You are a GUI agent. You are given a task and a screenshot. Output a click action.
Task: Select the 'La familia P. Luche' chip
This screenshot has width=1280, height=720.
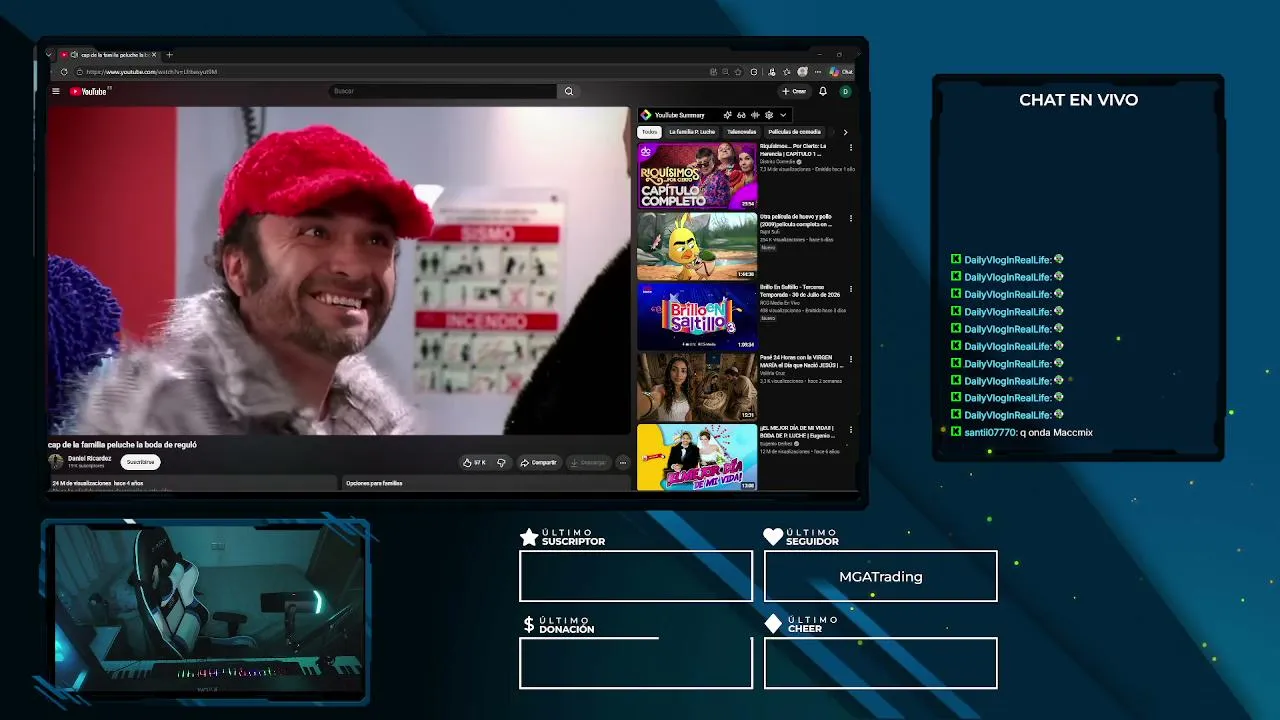coord(692,132)
